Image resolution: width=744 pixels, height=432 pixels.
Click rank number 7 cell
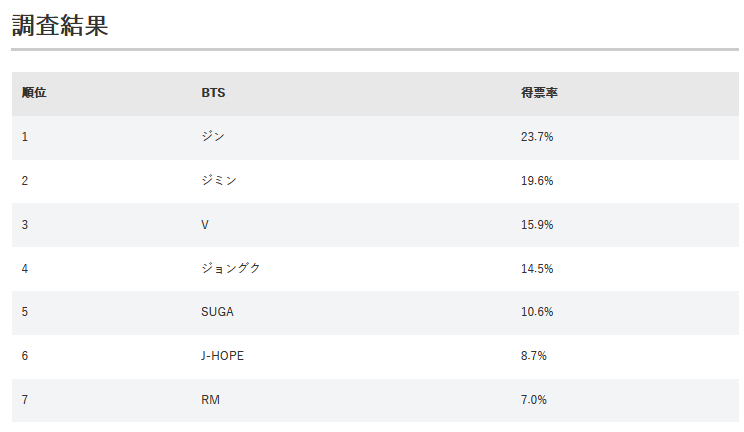click(25, 400)
